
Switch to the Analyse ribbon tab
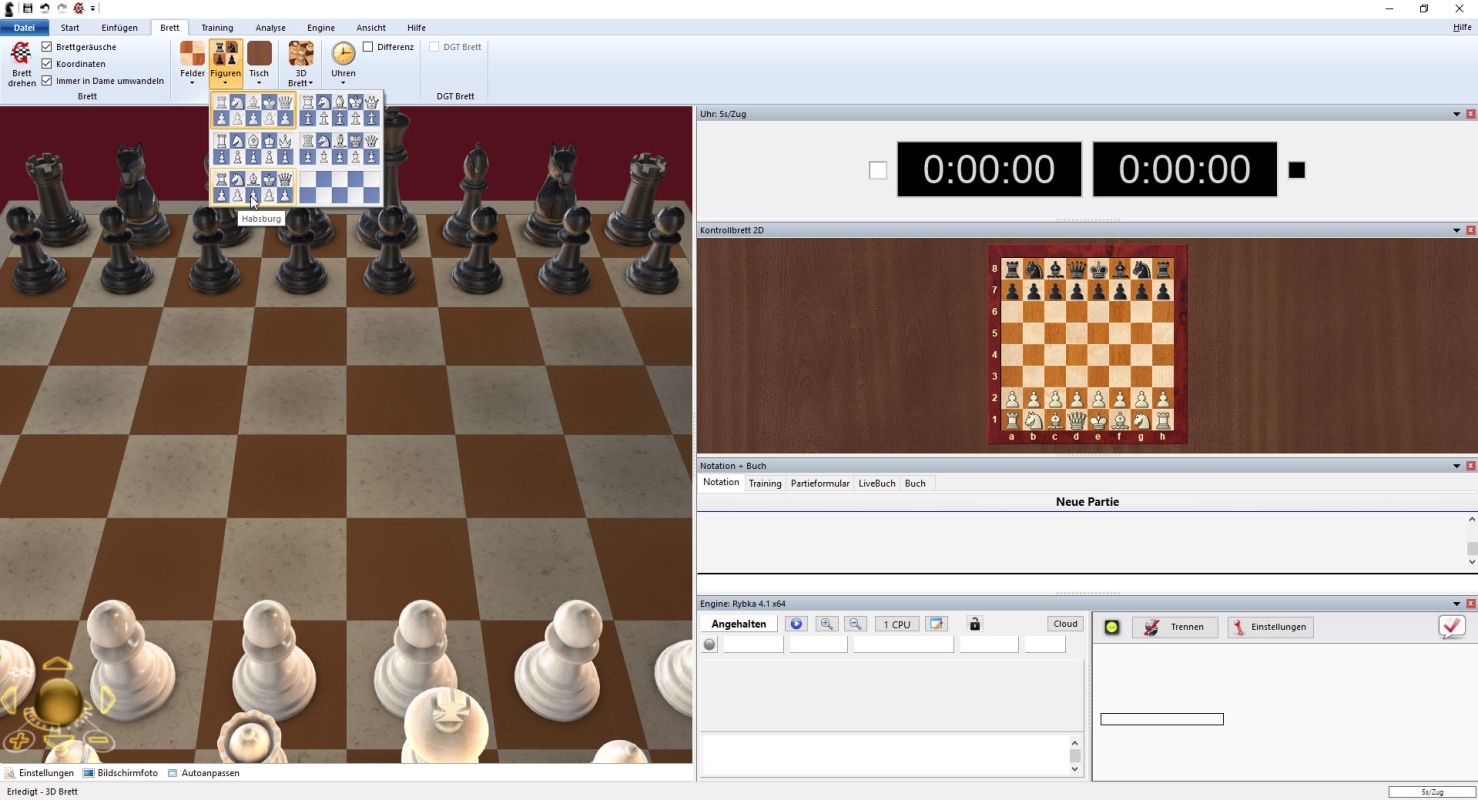270,28
